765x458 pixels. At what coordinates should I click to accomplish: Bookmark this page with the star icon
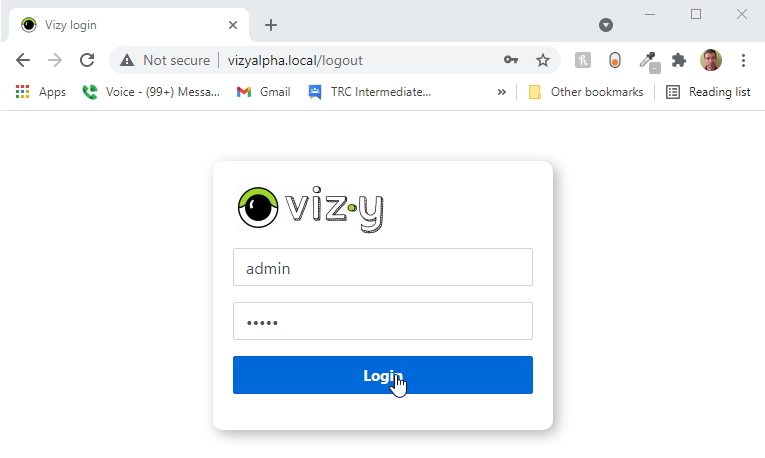pyautogui.click(x=543, y=60)
